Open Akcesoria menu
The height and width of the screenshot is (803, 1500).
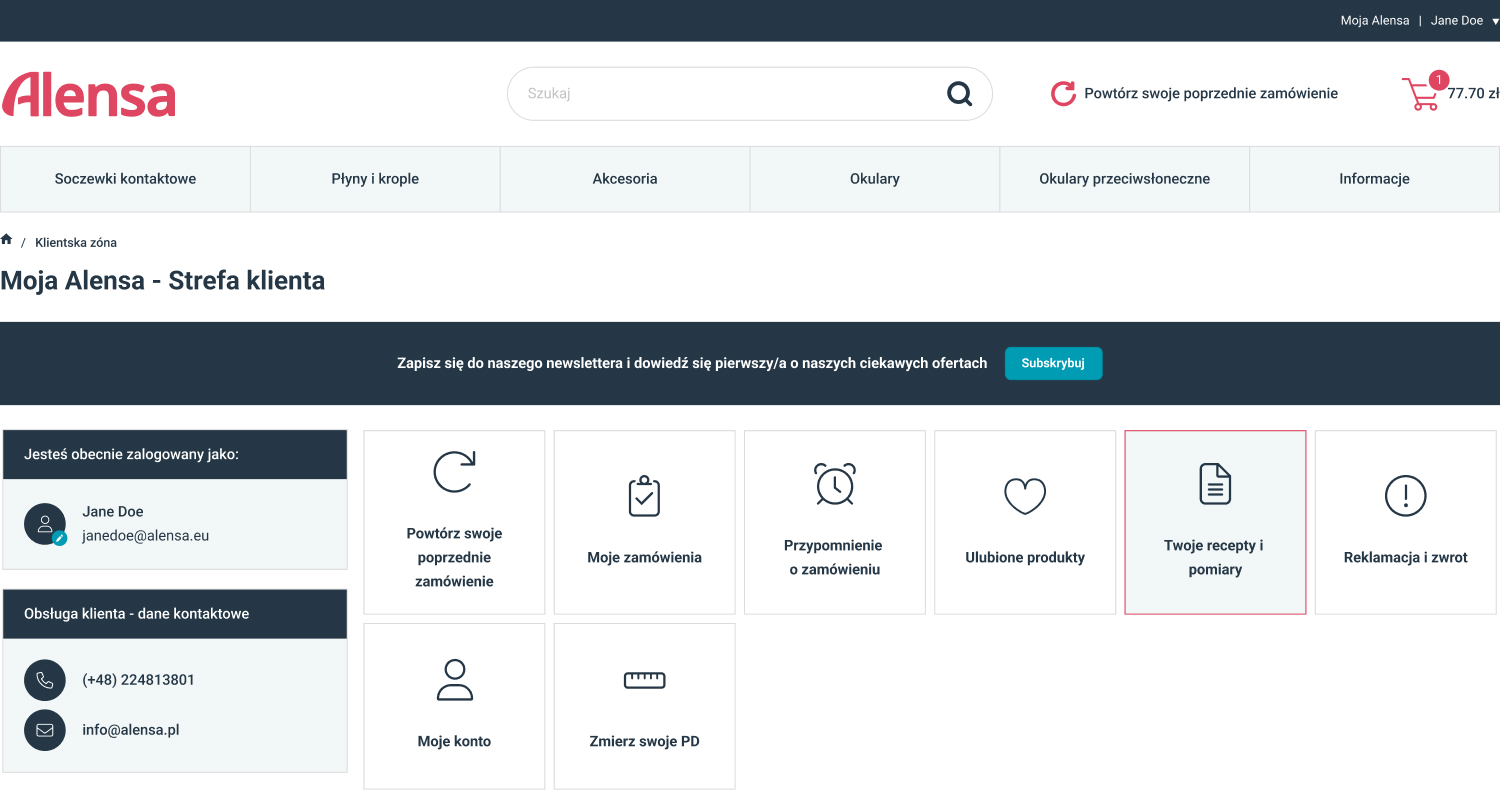click(x=625, y=179)
